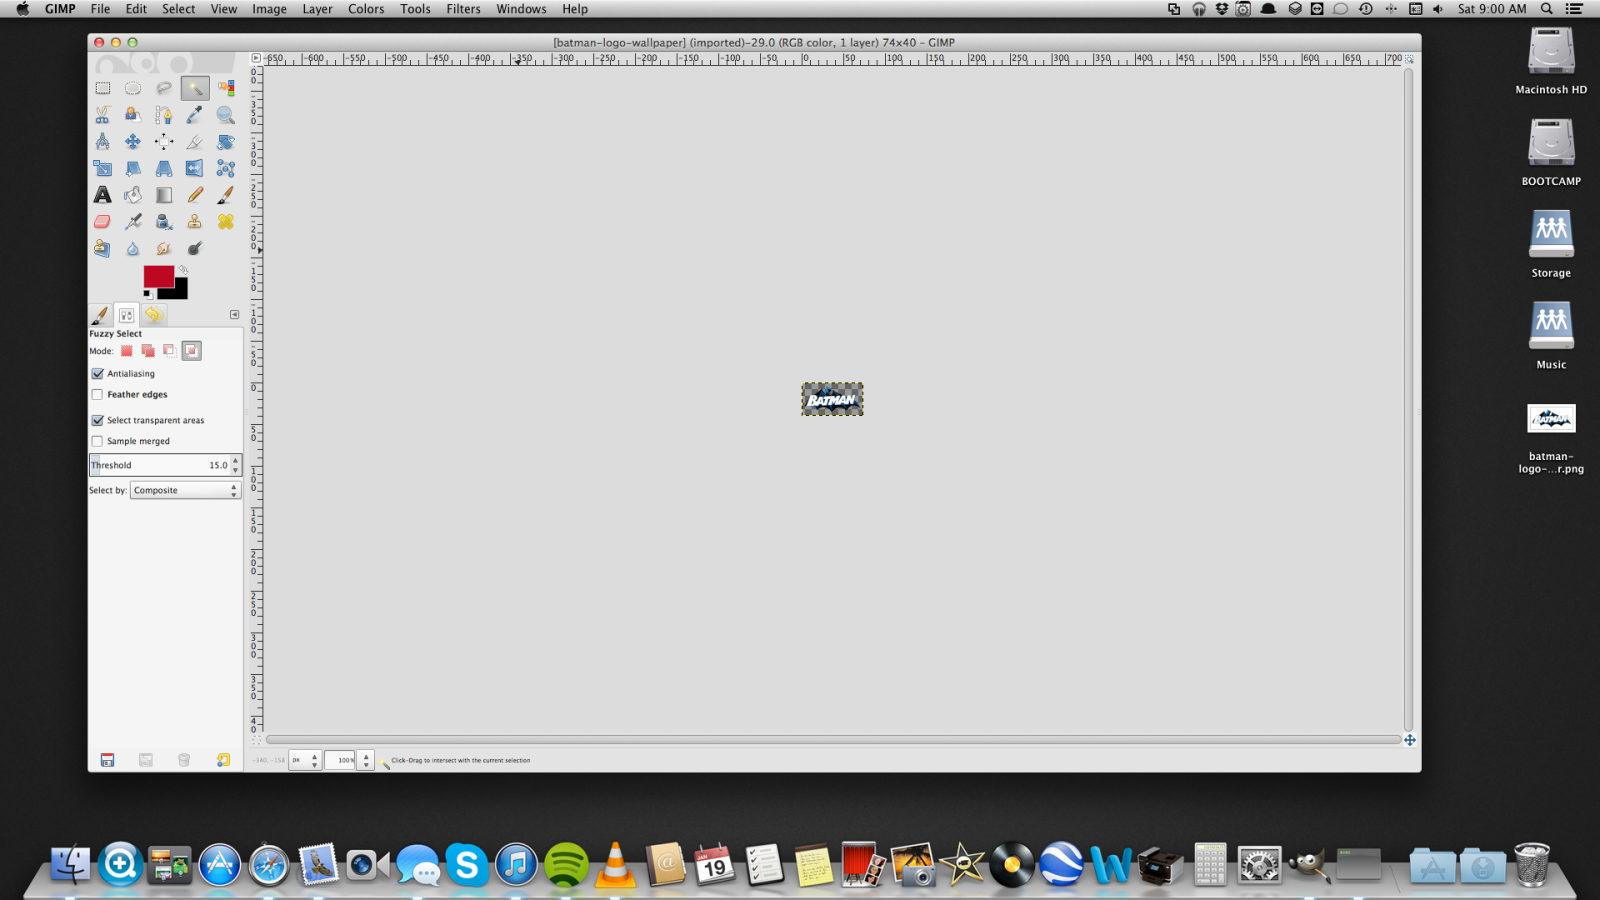This screenshot has height=900, width=1600.
Task: Open the Select by Composite dropdown
Action: 185,490
